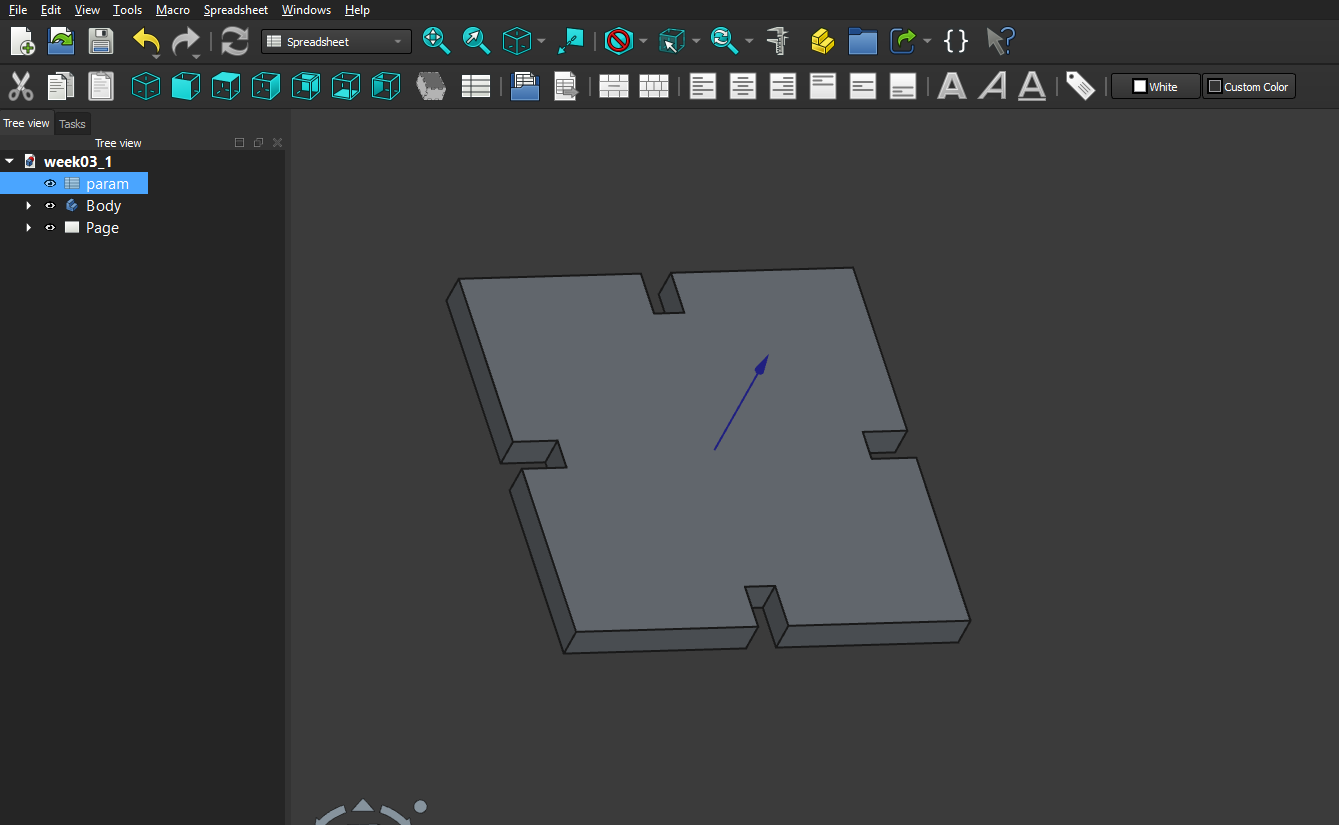This screenshot has width=1339, height=825.
Task: Set top view with the top-face cube icon
Action: click(x=226, y=86)
